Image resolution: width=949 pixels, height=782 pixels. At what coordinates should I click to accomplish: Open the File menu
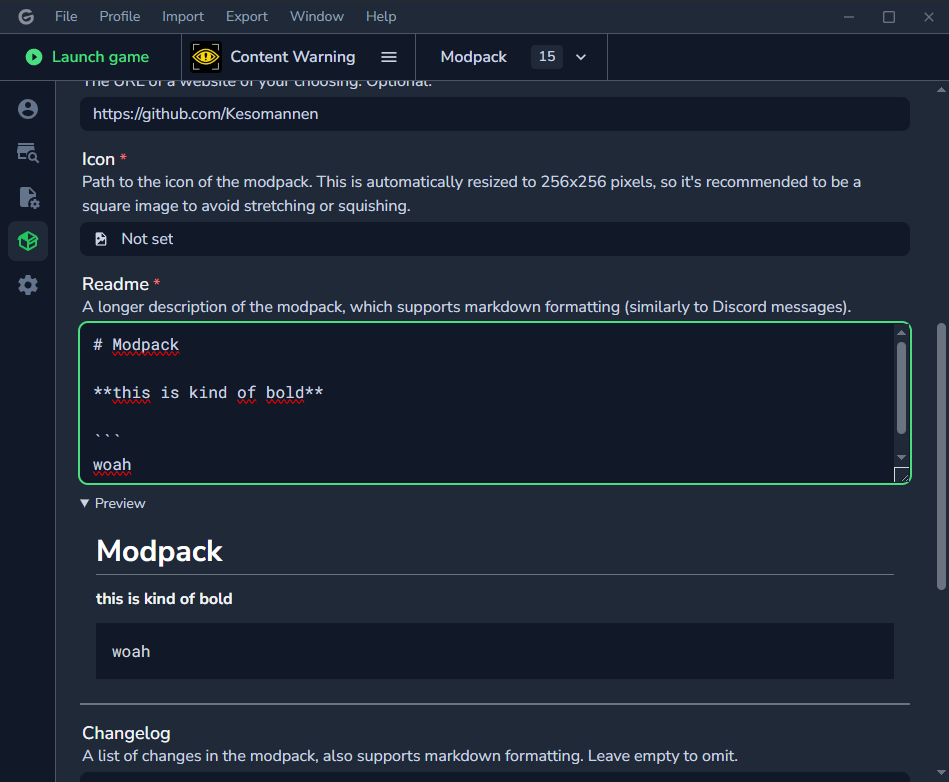click(x=66, y=16)
